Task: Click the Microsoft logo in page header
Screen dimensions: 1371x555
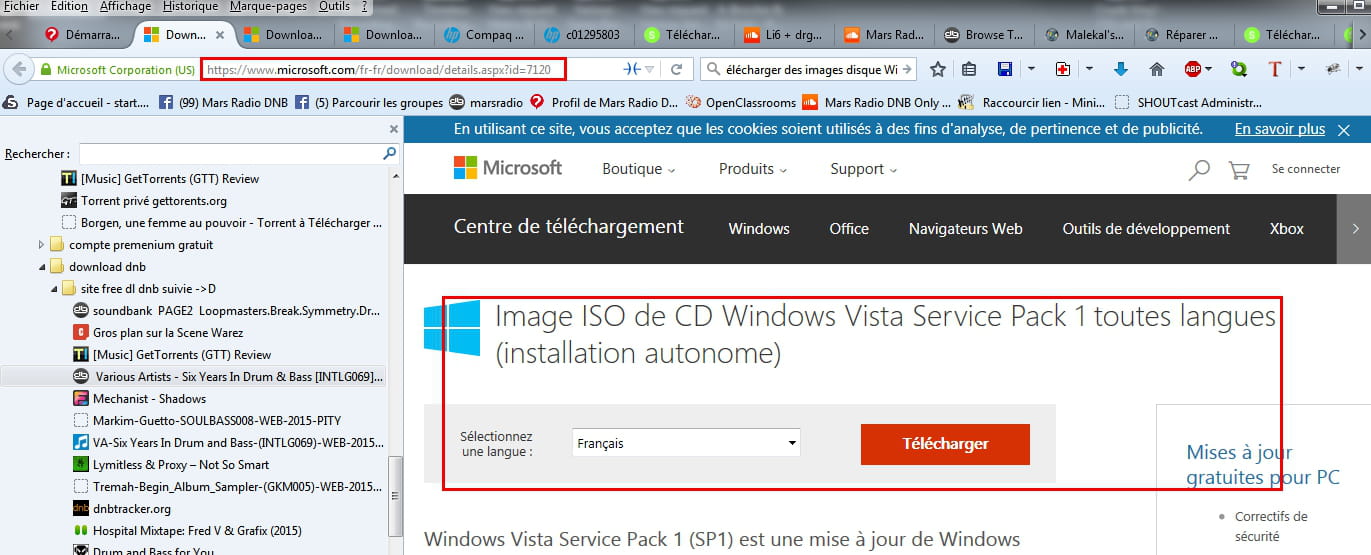Action: pyautogui.click(x=507, y=168)
